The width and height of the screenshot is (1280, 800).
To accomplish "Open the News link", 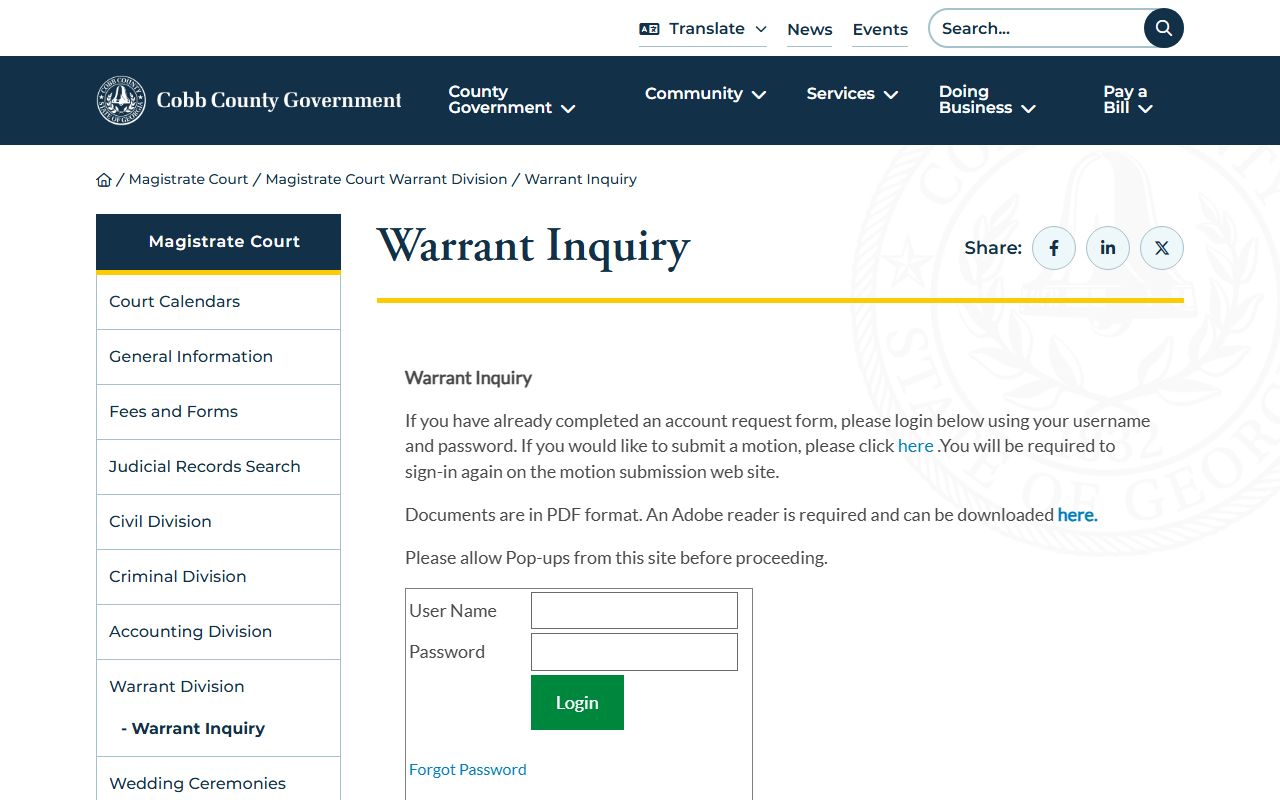I will click(x=810, y=30).
